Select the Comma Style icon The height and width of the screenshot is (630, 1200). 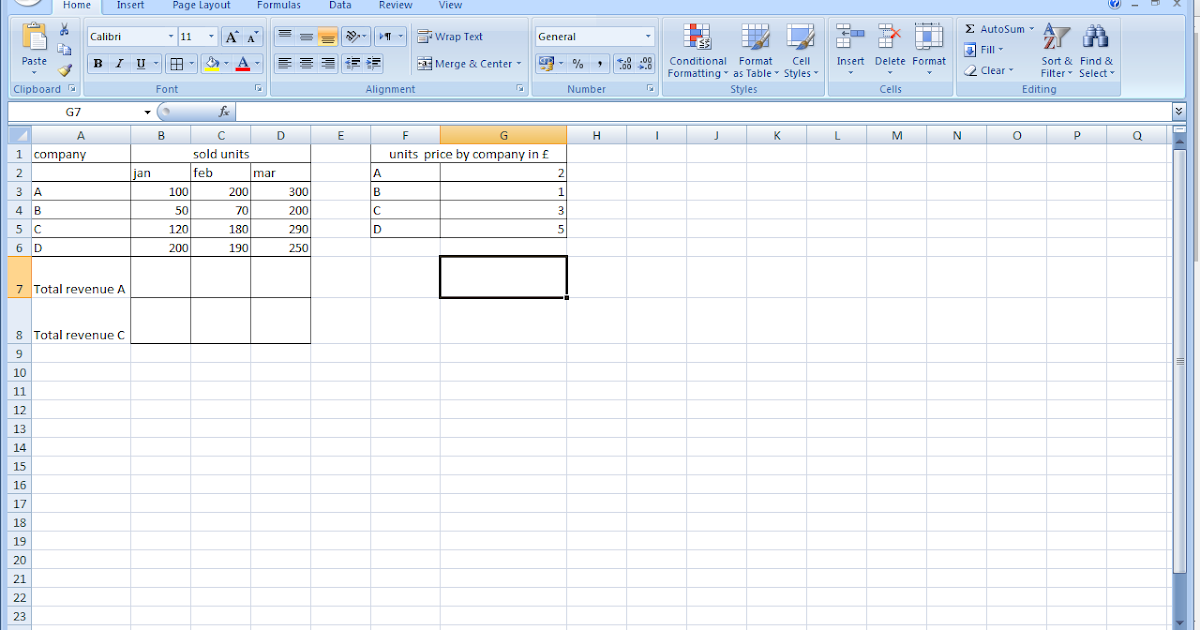pos(598,62)
